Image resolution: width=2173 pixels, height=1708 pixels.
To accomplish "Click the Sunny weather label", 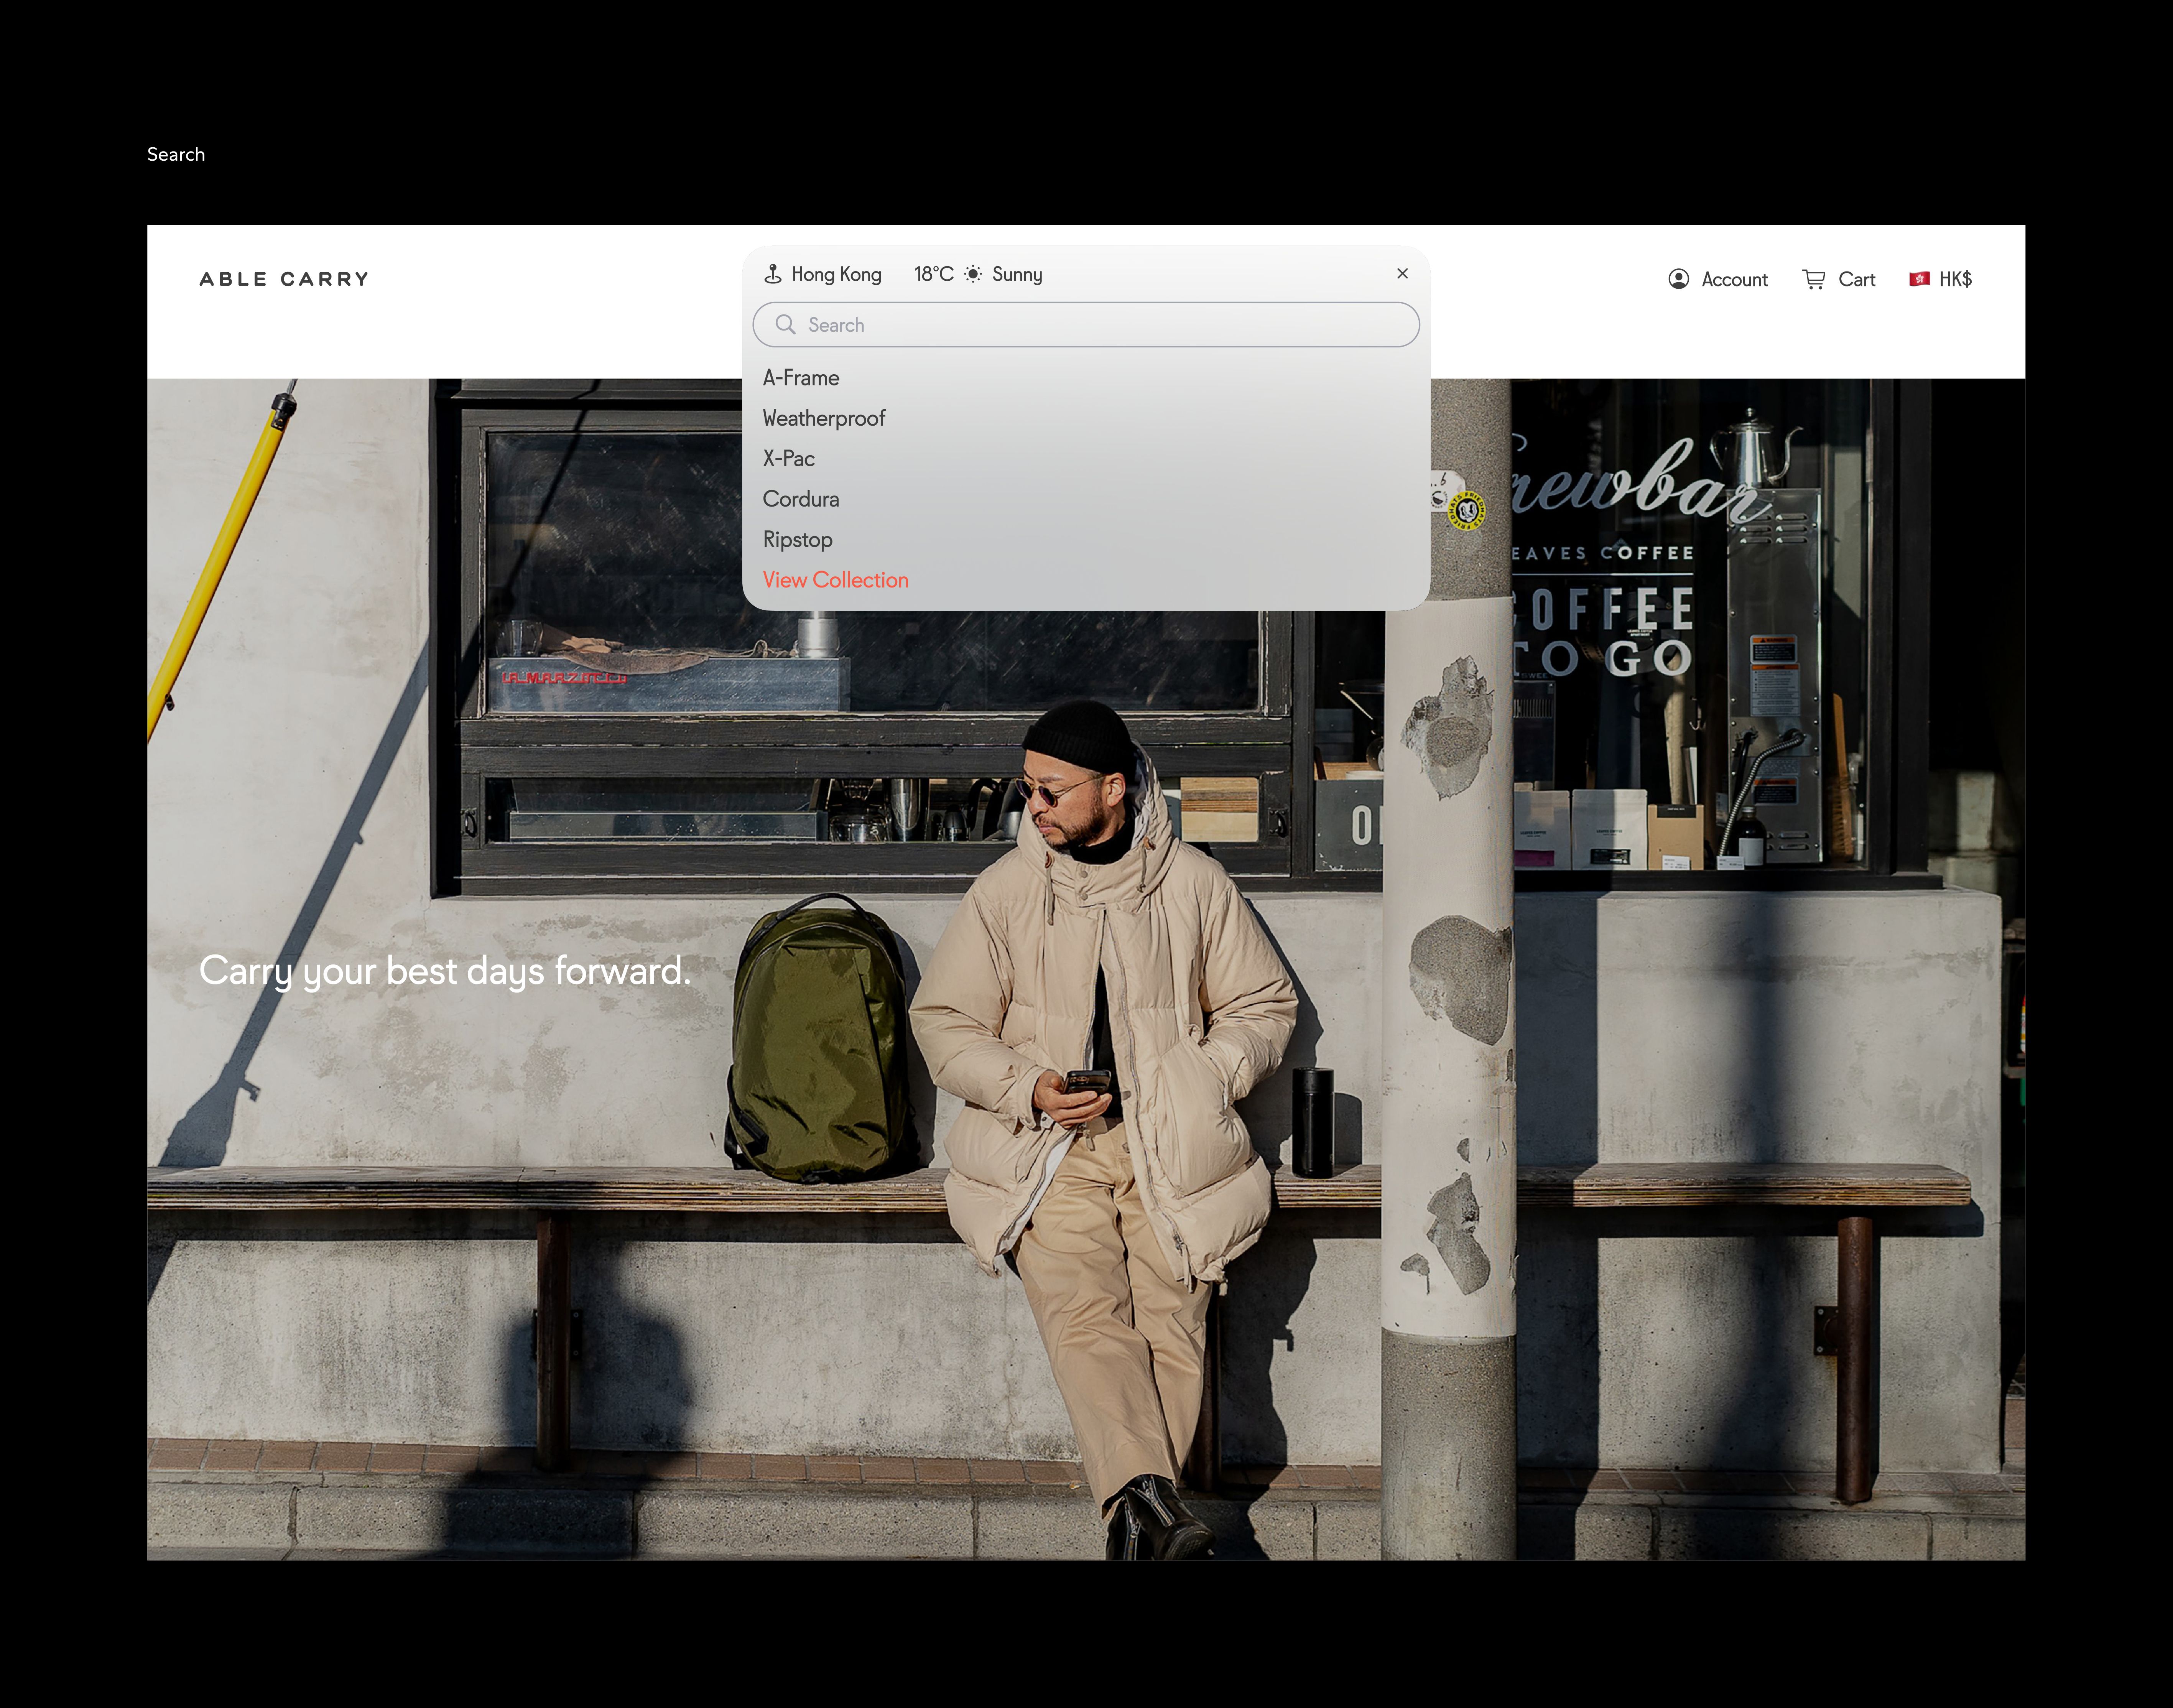I will (x=1017, y=275).
